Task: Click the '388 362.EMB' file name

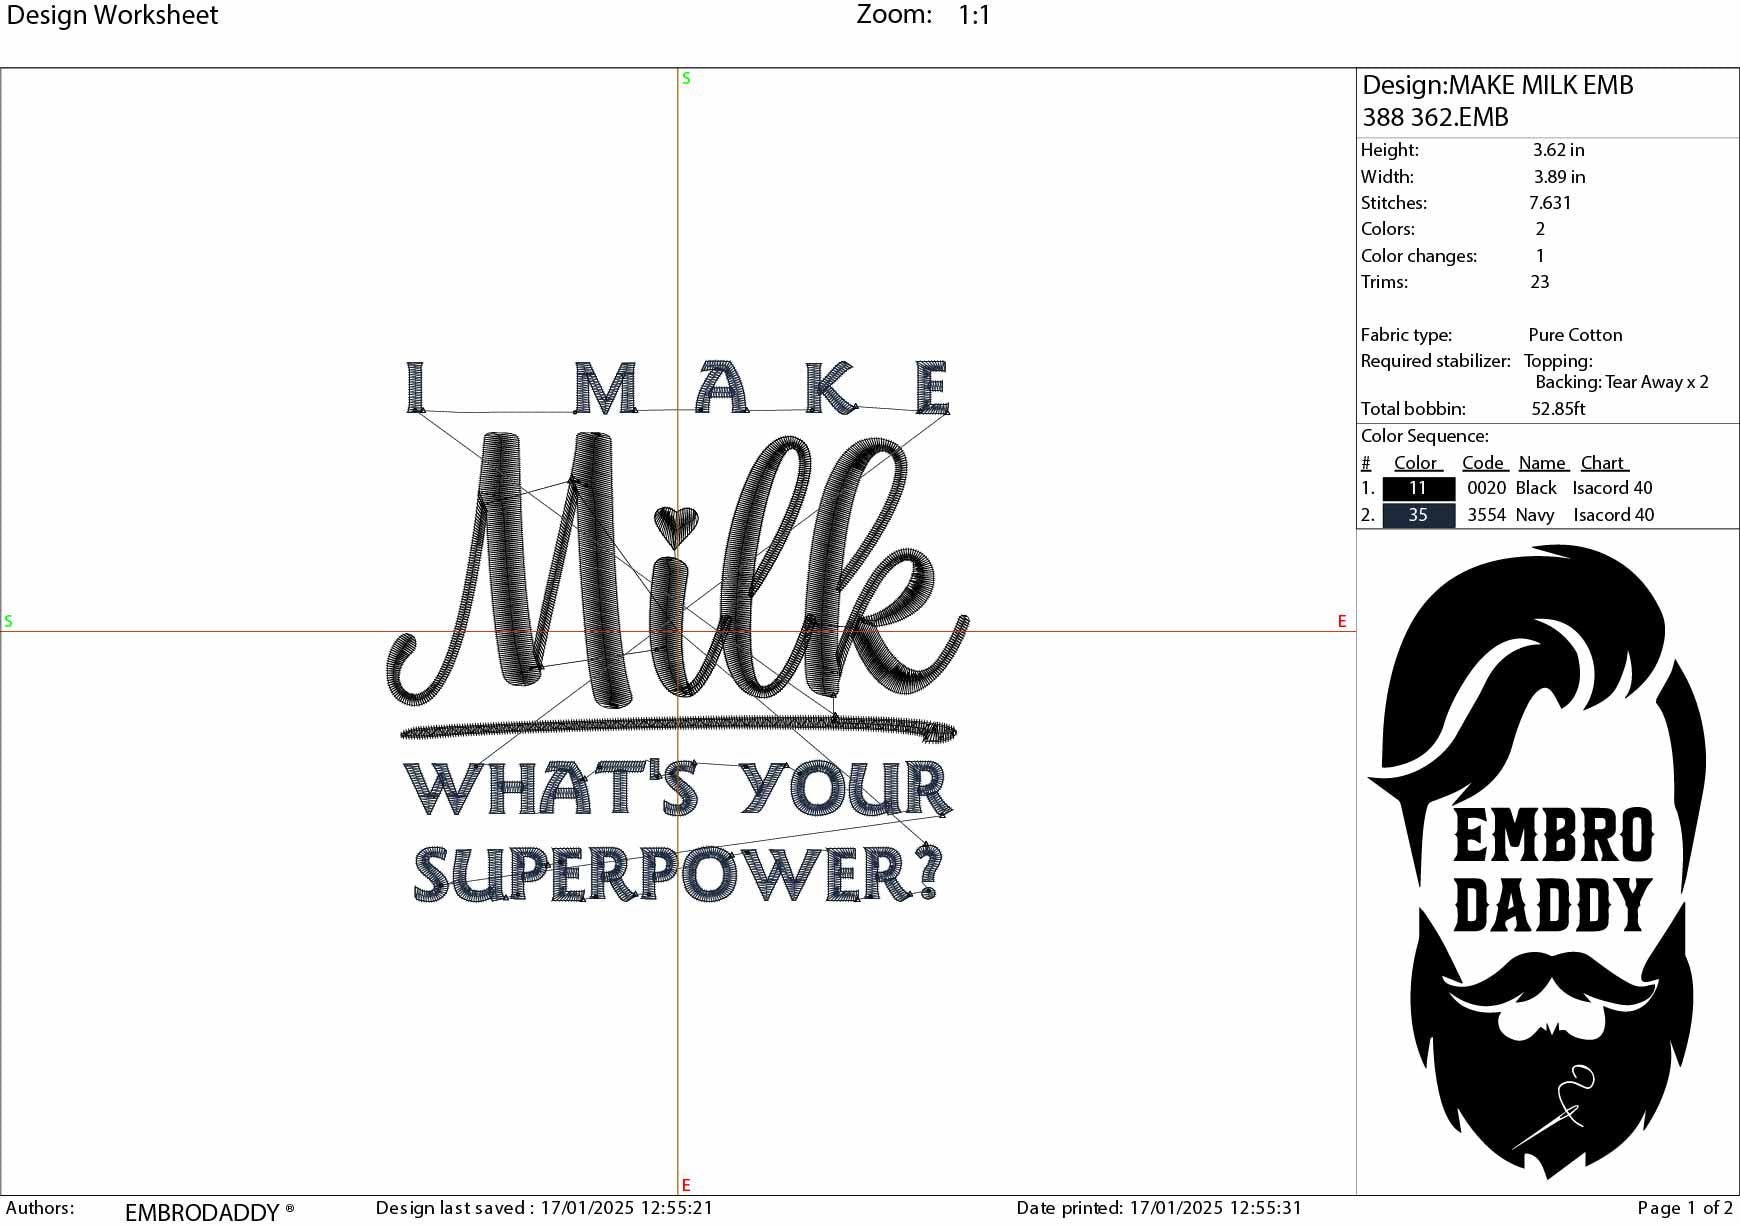Action: [1435, 117]
